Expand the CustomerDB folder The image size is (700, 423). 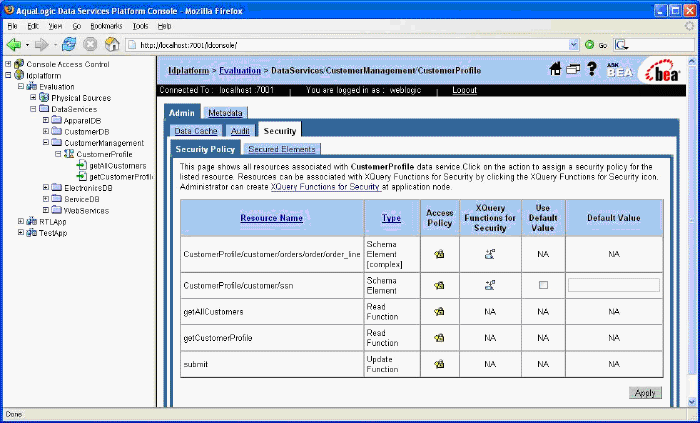tap(46, 132)
